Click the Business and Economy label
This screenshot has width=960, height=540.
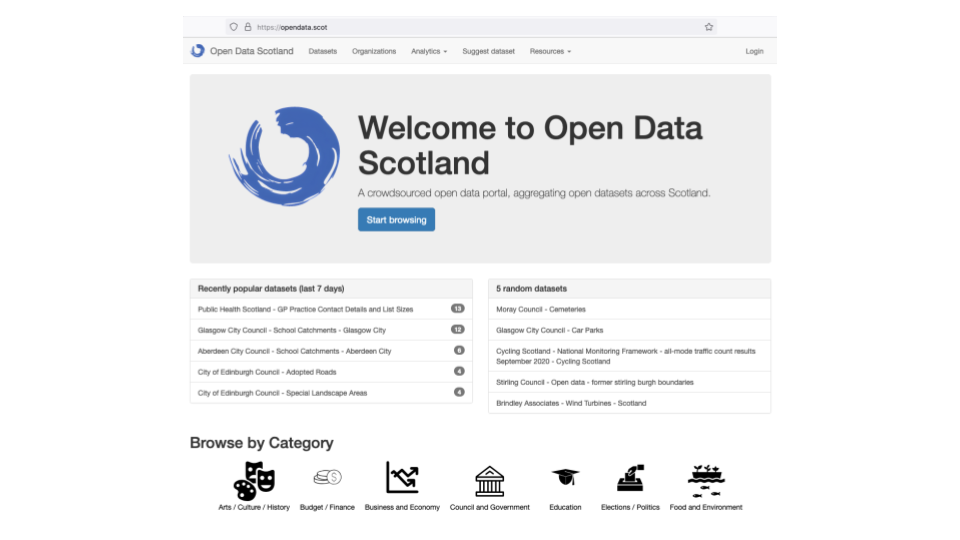(402, 507)
